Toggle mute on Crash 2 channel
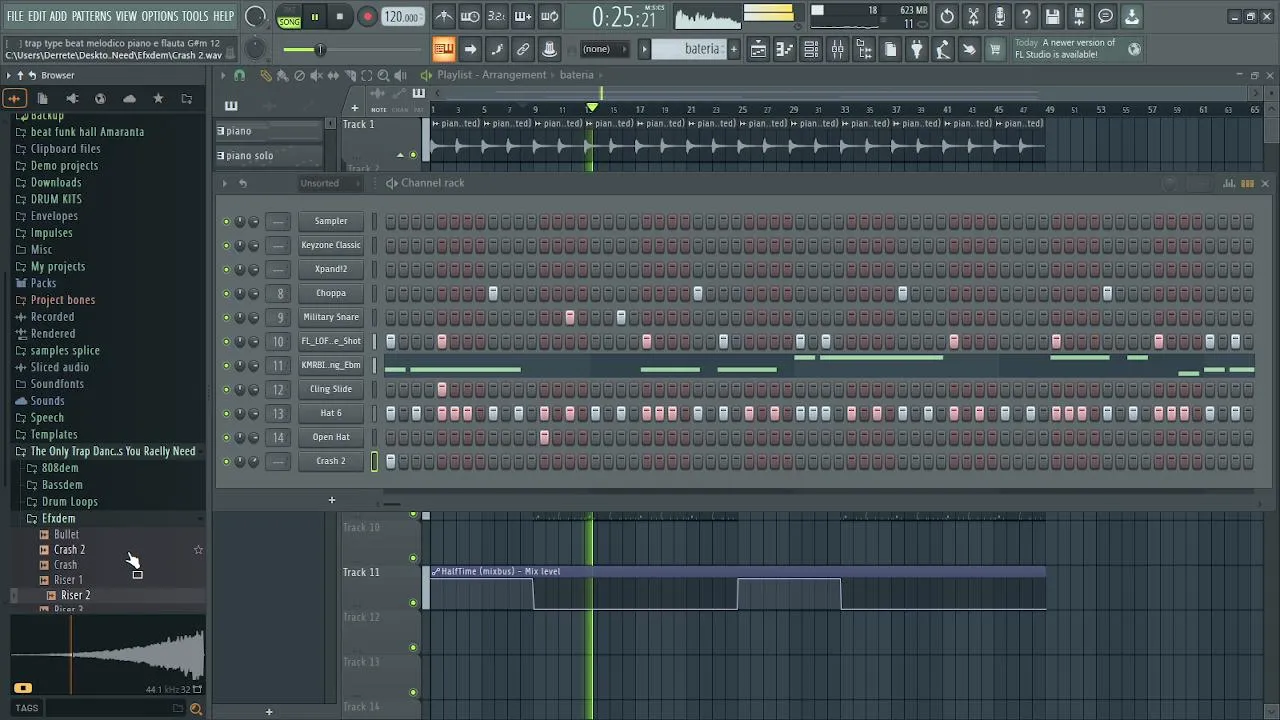The image size is (1280, 720). 226,461
